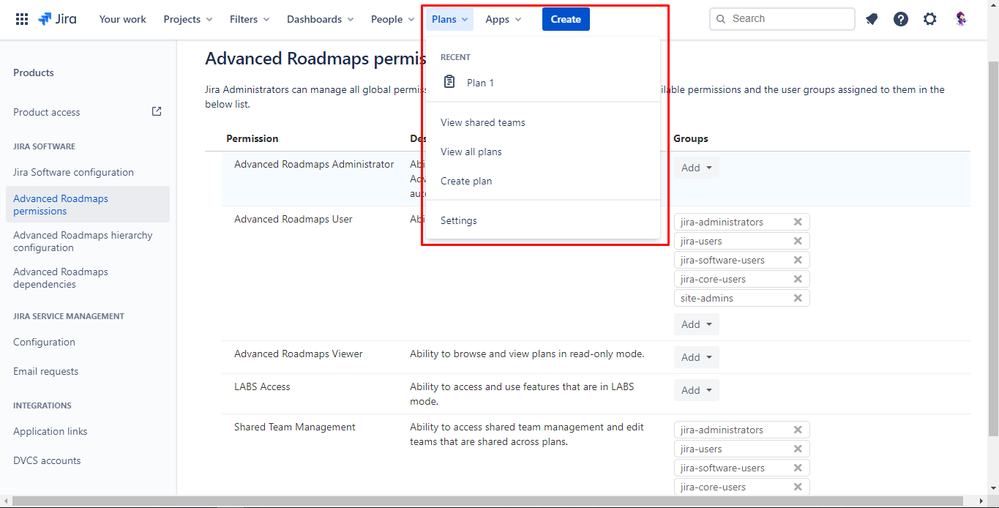Click the vertical scrollbar

[x=993, y=249]
